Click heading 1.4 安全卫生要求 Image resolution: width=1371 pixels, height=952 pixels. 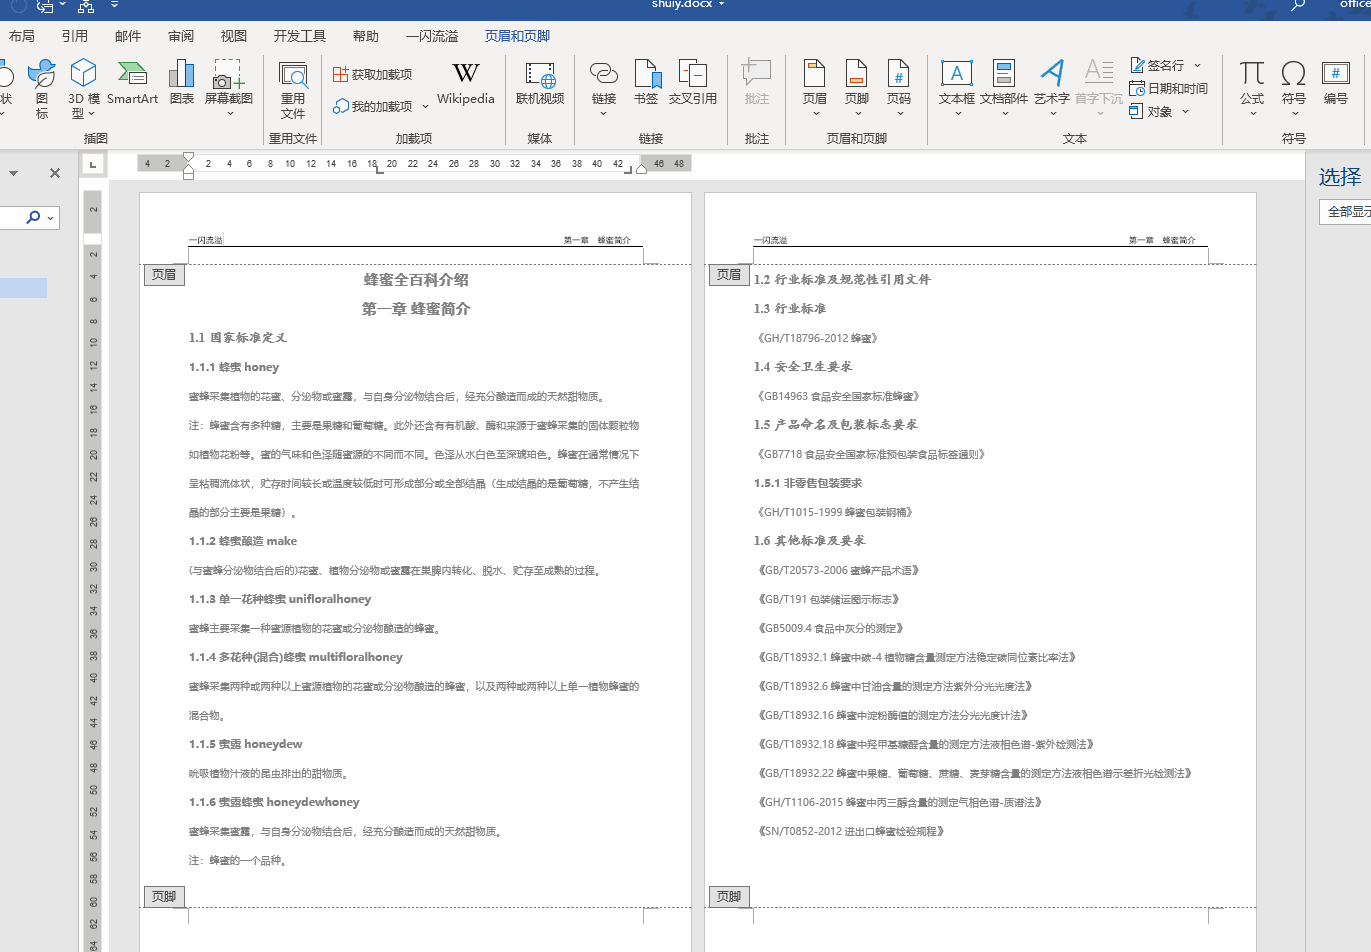point(803,367)
